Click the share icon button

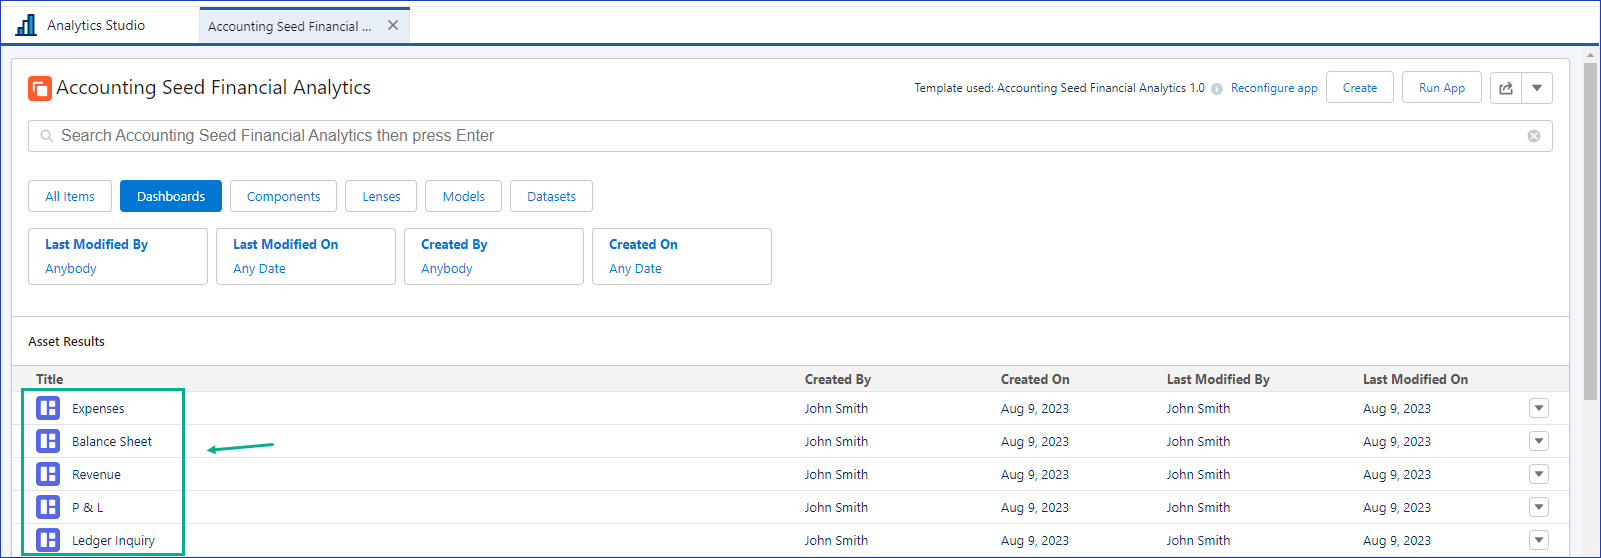point(1506,88)
